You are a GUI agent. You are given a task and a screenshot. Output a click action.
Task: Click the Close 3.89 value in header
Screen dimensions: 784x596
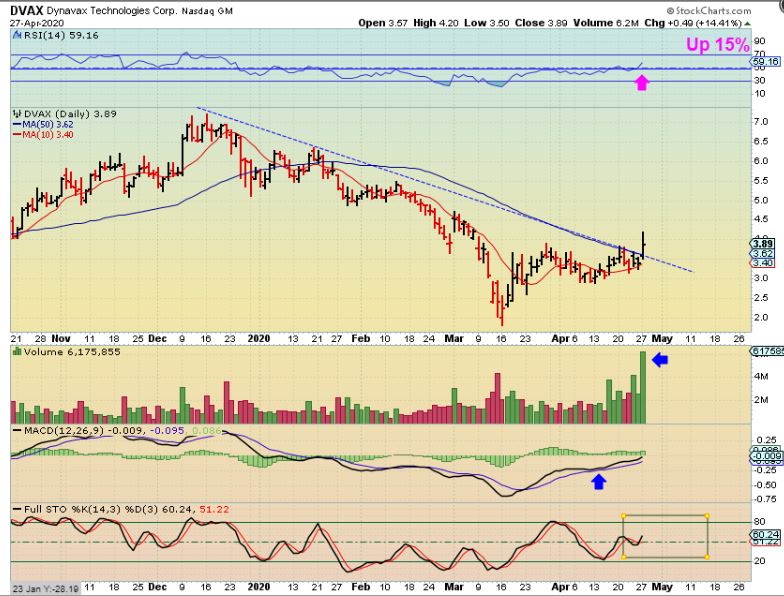pyautogui.click(x=542, y=23)
